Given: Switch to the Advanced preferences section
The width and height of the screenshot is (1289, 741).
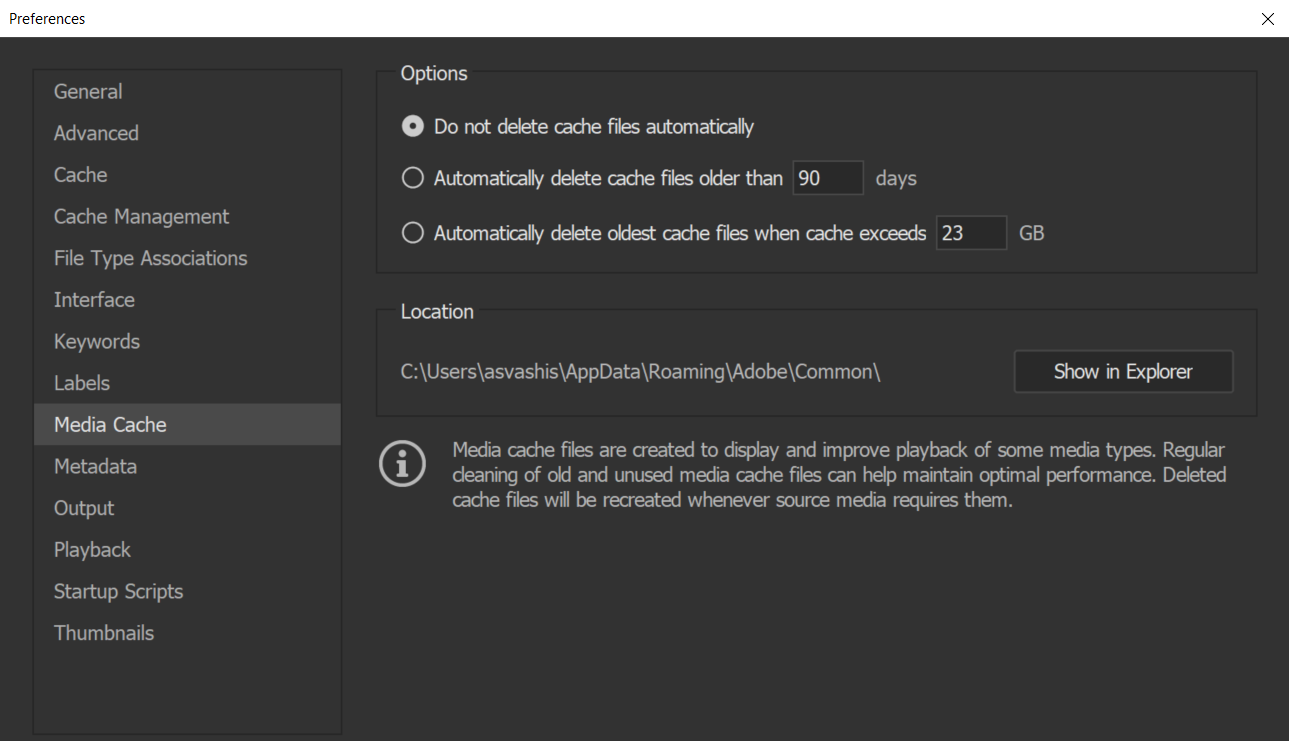Looking at the screenshot, I should (96, 133).
